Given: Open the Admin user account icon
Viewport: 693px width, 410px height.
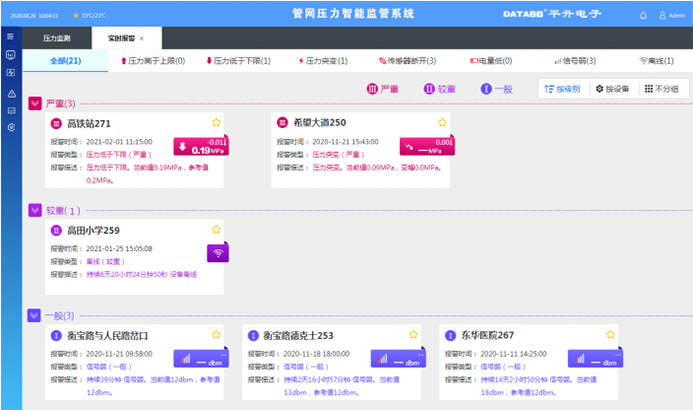Looking at the screenshot, I should [x=661, y=15].
